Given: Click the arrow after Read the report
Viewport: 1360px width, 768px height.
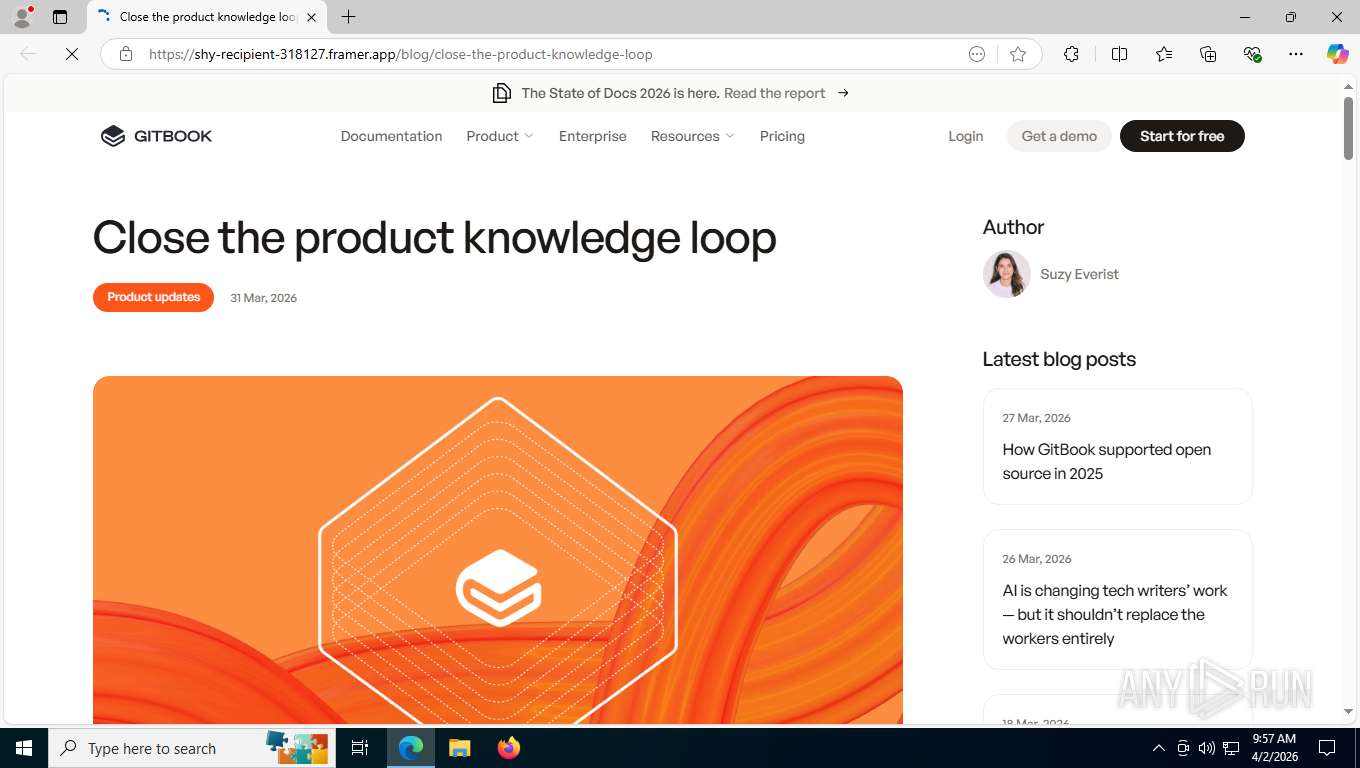Looking at the screenshot, I should point(843,93).
